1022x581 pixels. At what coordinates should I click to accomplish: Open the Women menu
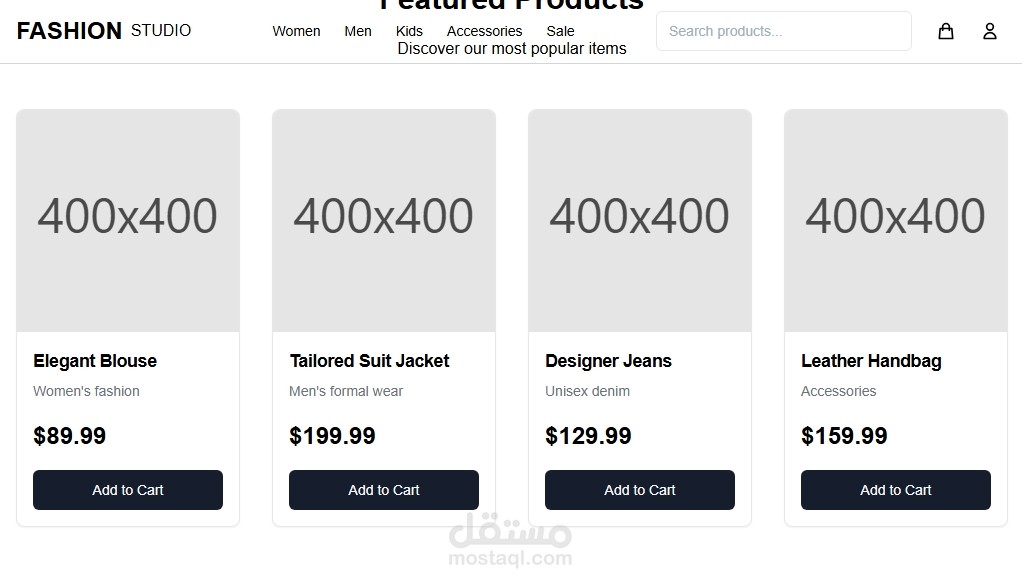296,31
